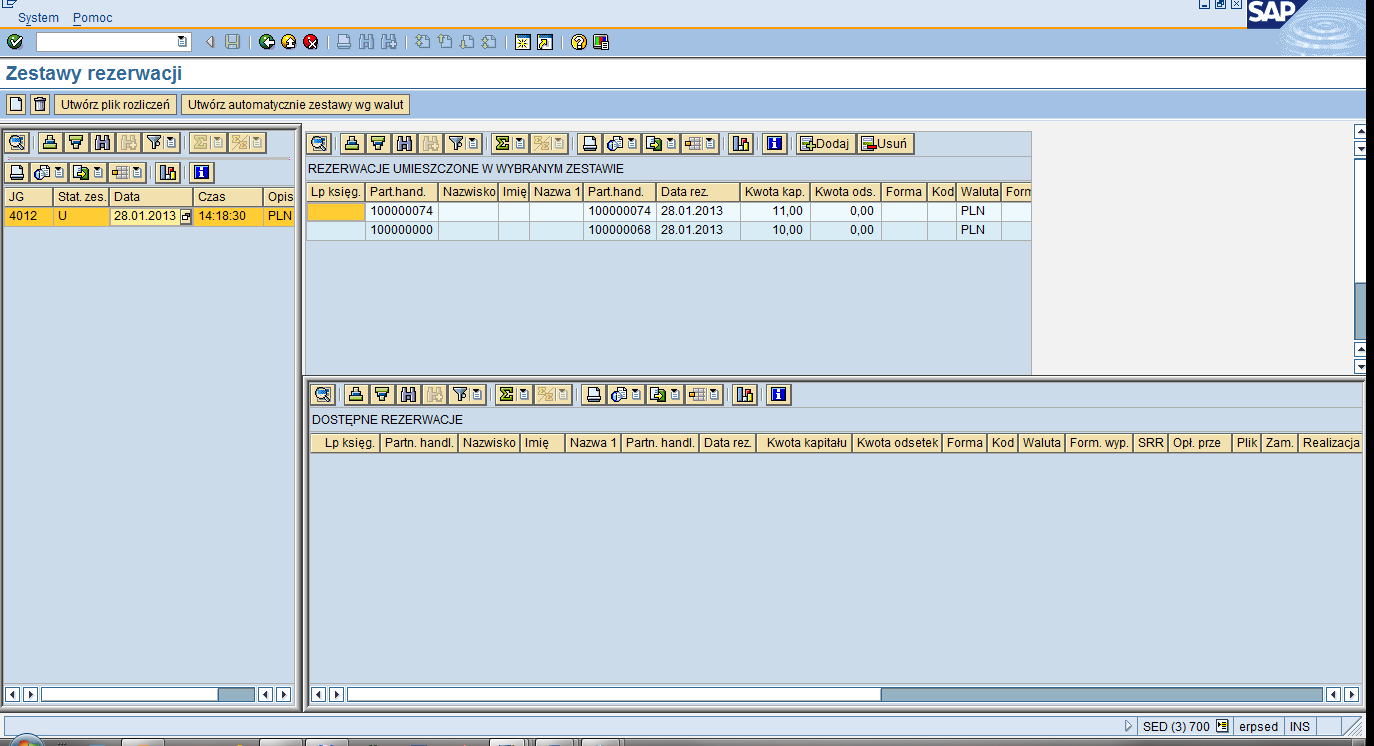The image size is (1374, 746).
Task: Click Sort Descending icon in left panel
Action: point(75,143)
